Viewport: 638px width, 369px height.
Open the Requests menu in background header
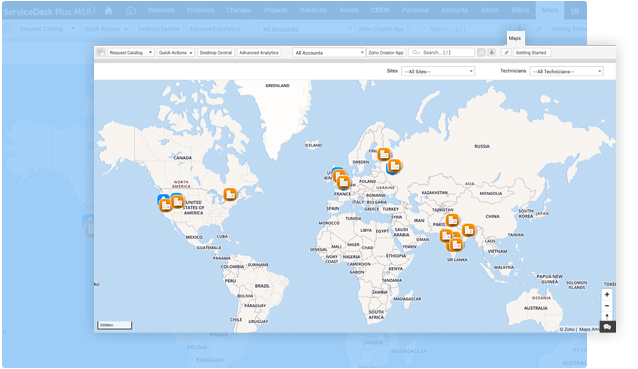click(161, 10)
